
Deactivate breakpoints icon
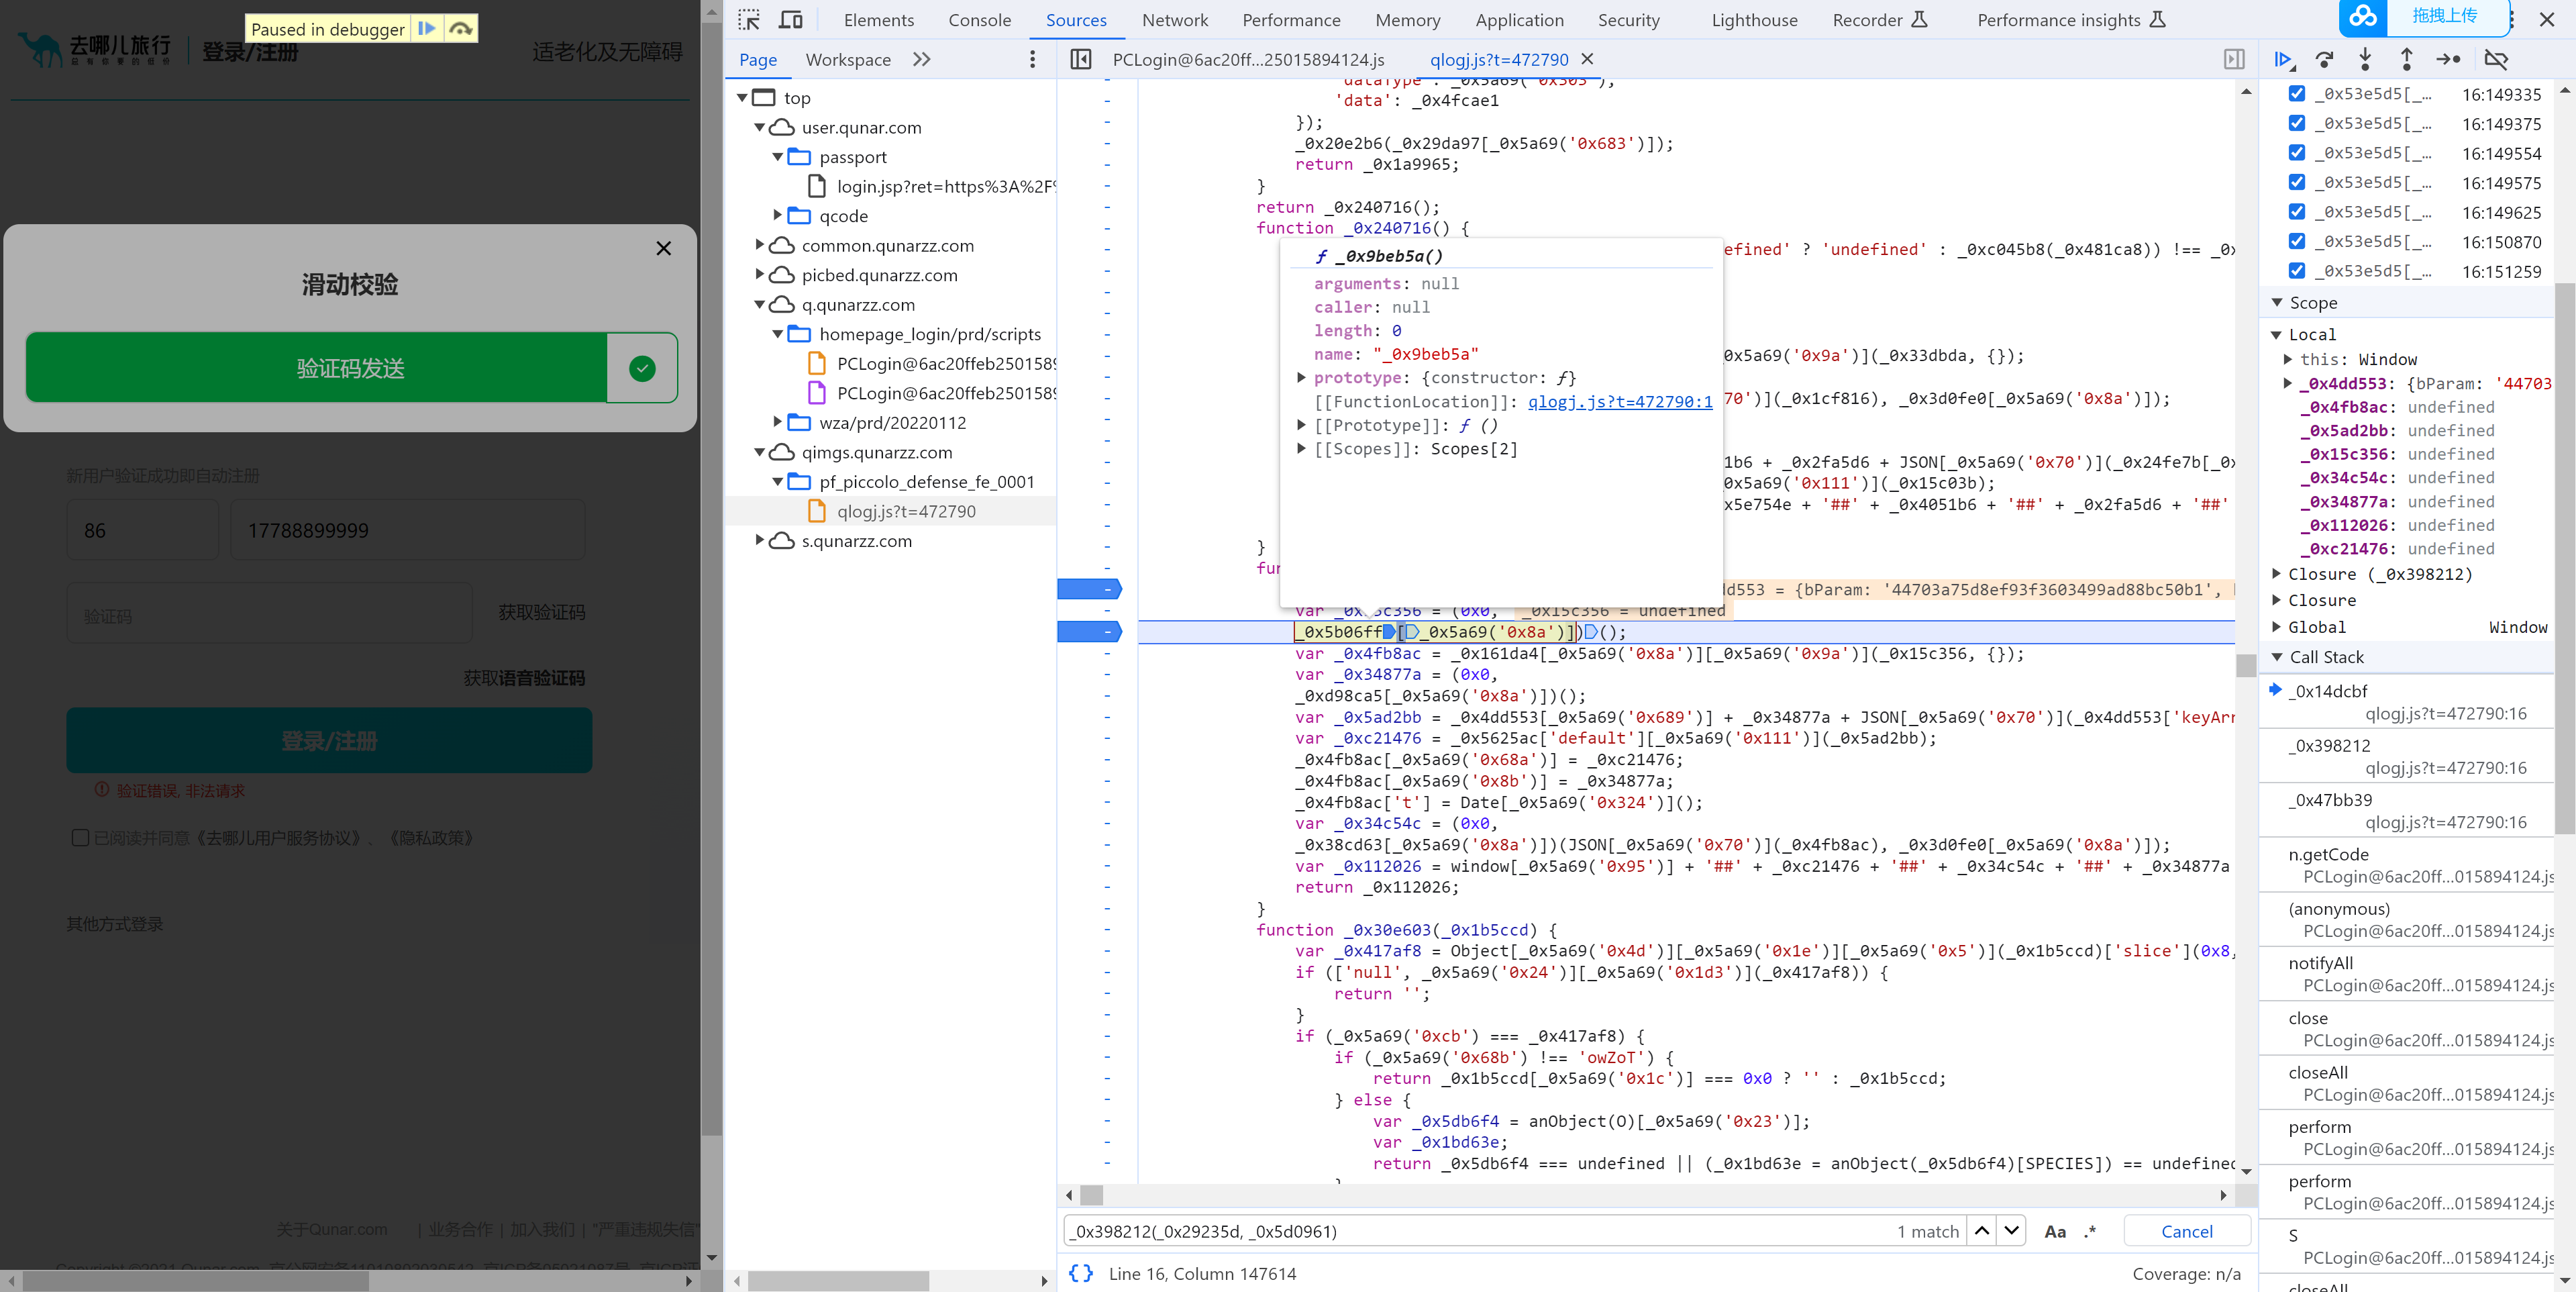[2496, 59]
